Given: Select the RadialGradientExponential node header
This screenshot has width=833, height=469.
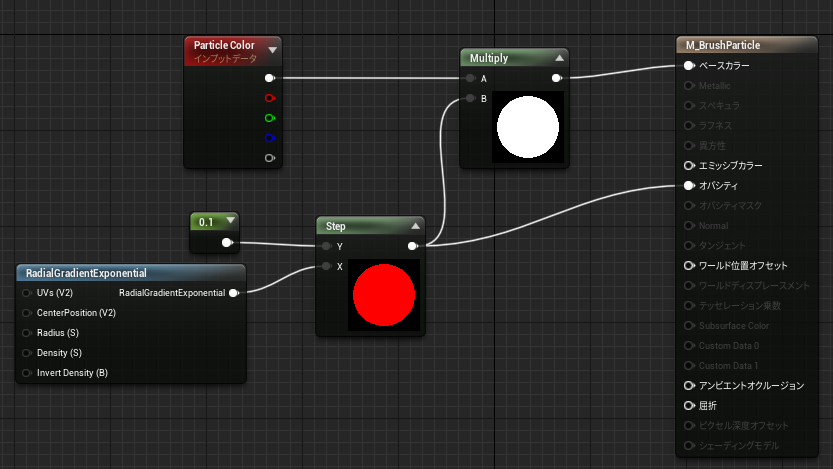Looking at the screenshot, I should (131, 273).
